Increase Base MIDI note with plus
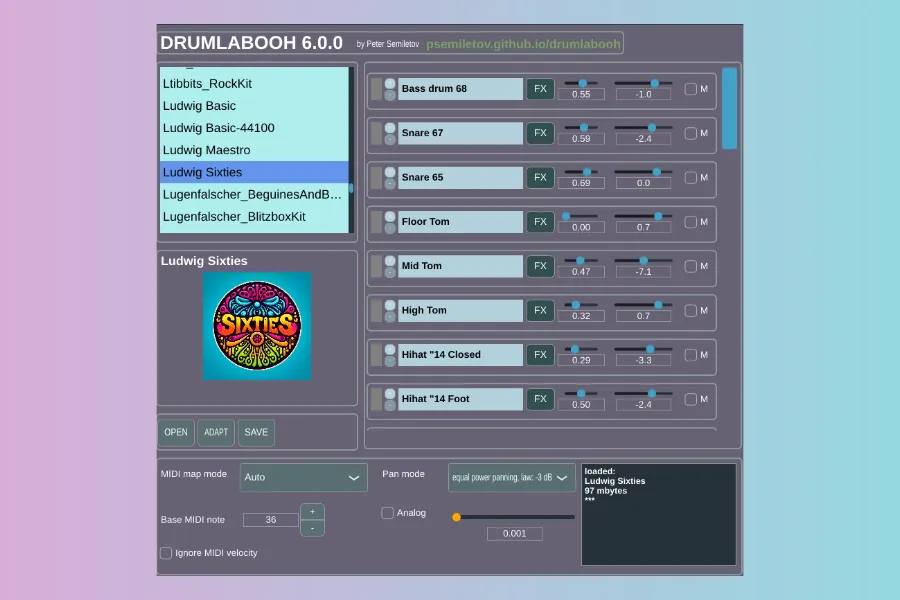 coord(312,511)
